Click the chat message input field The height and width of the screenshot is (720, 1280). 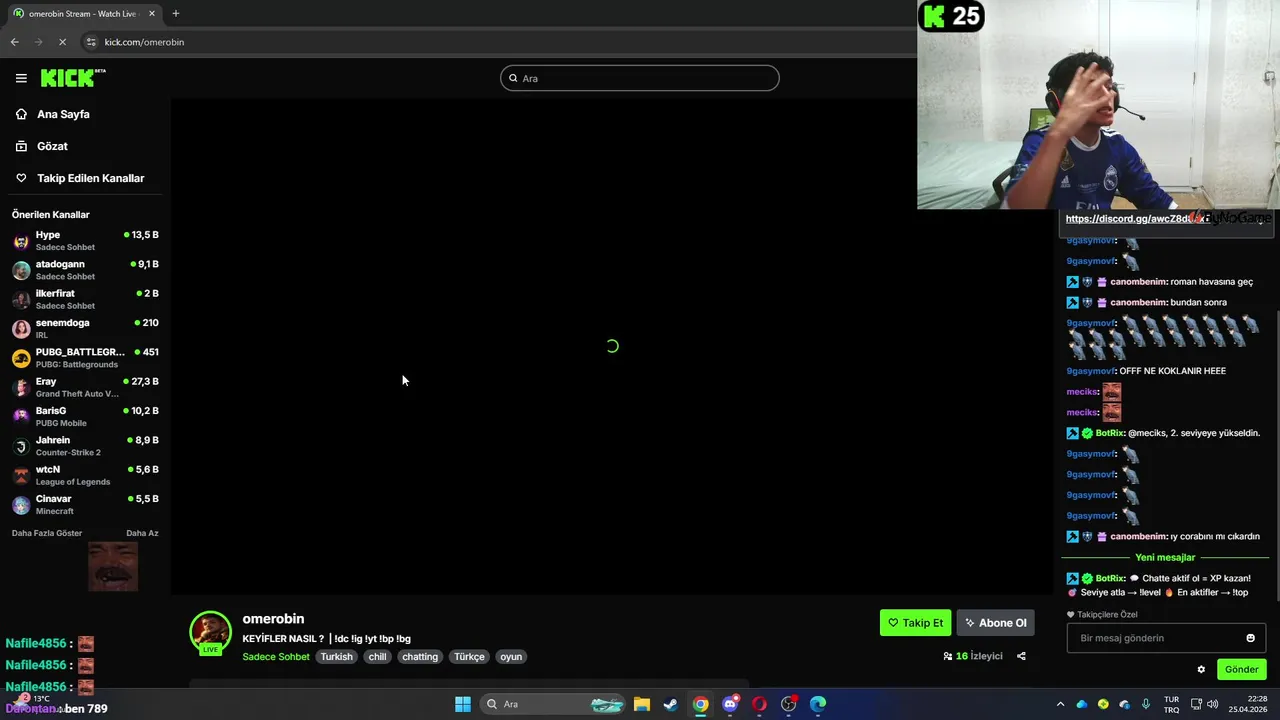[x=1155, y=638]
